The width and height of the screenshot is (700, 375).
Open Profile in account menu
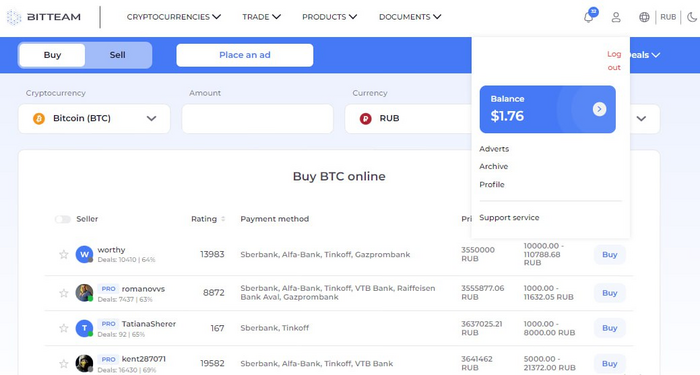pyautogui.click(x=492, y=185)
